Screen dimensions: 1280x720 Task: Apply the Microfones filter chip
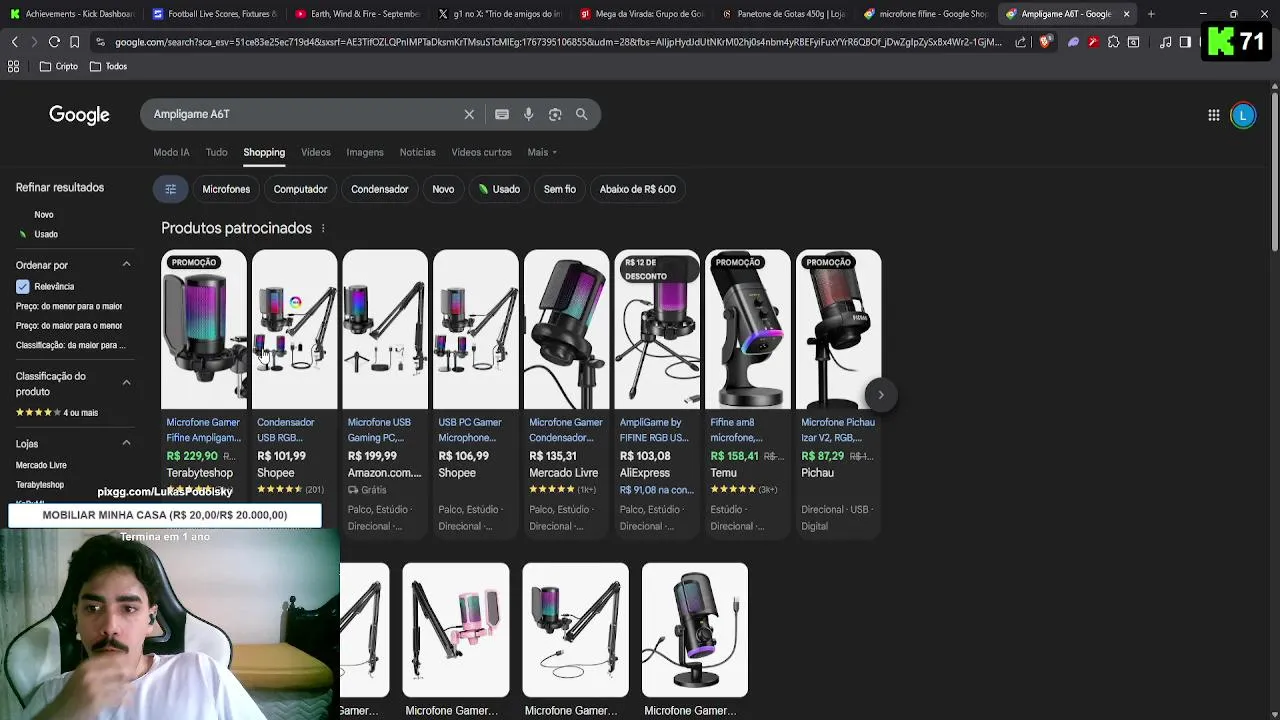[226, 189]
